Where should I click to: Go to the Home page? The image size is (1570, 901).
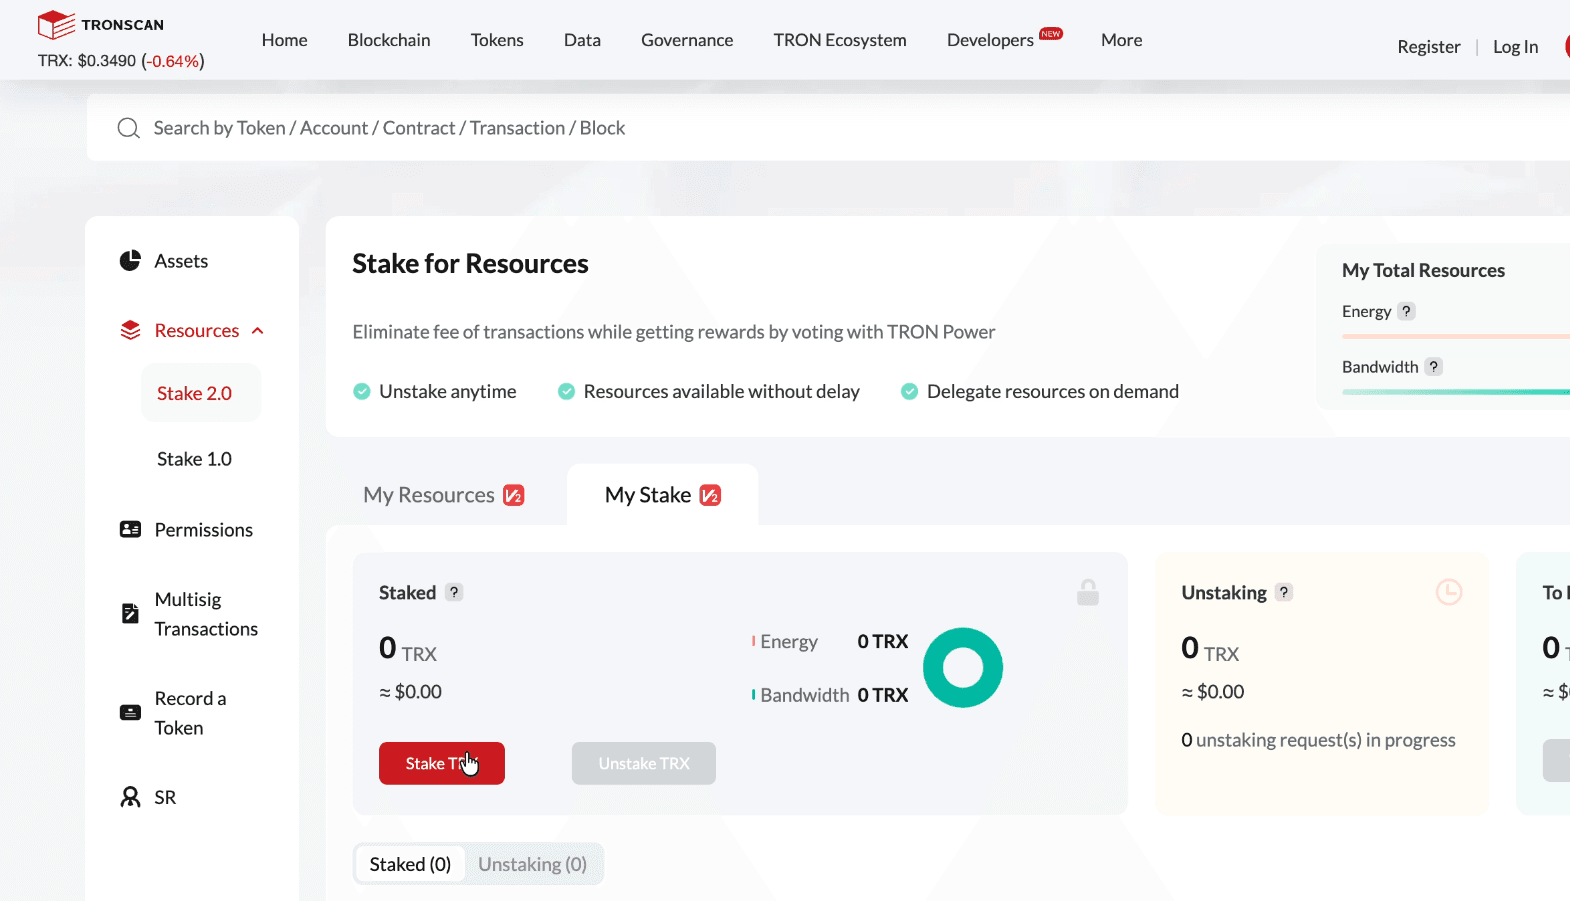pos(285,40)
